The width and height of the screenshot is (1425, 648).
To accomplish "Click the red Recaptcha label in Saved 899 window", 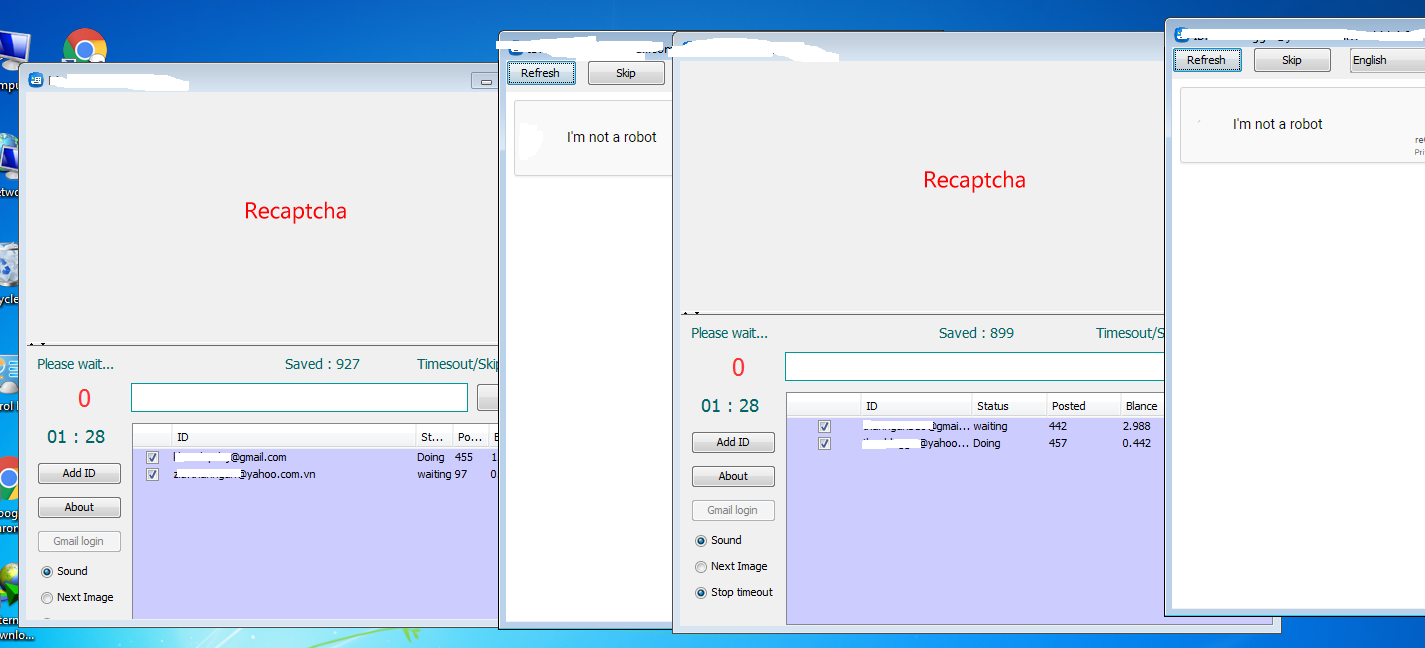I will (974, 180).
